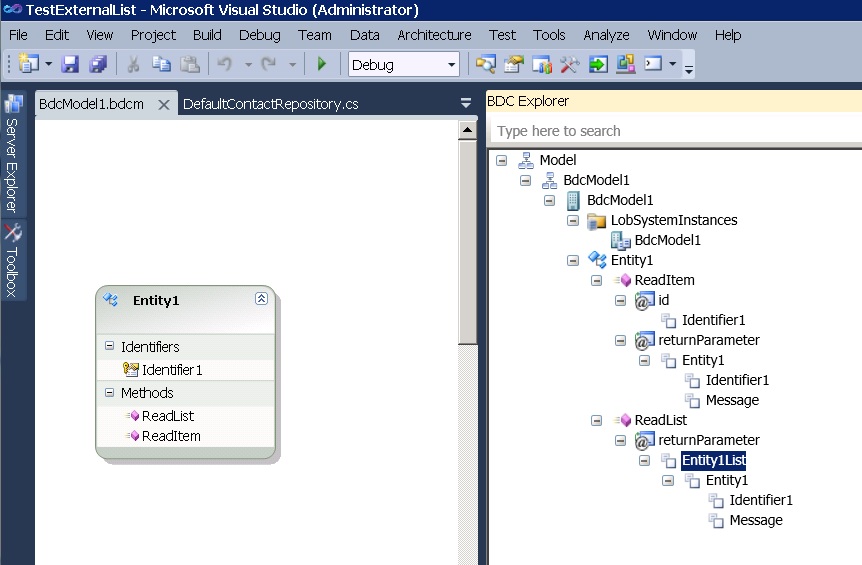Cut selection with the scissors icon
Image resolution: width=862 pixels, height=565 pixels.
tap(133, 64)
